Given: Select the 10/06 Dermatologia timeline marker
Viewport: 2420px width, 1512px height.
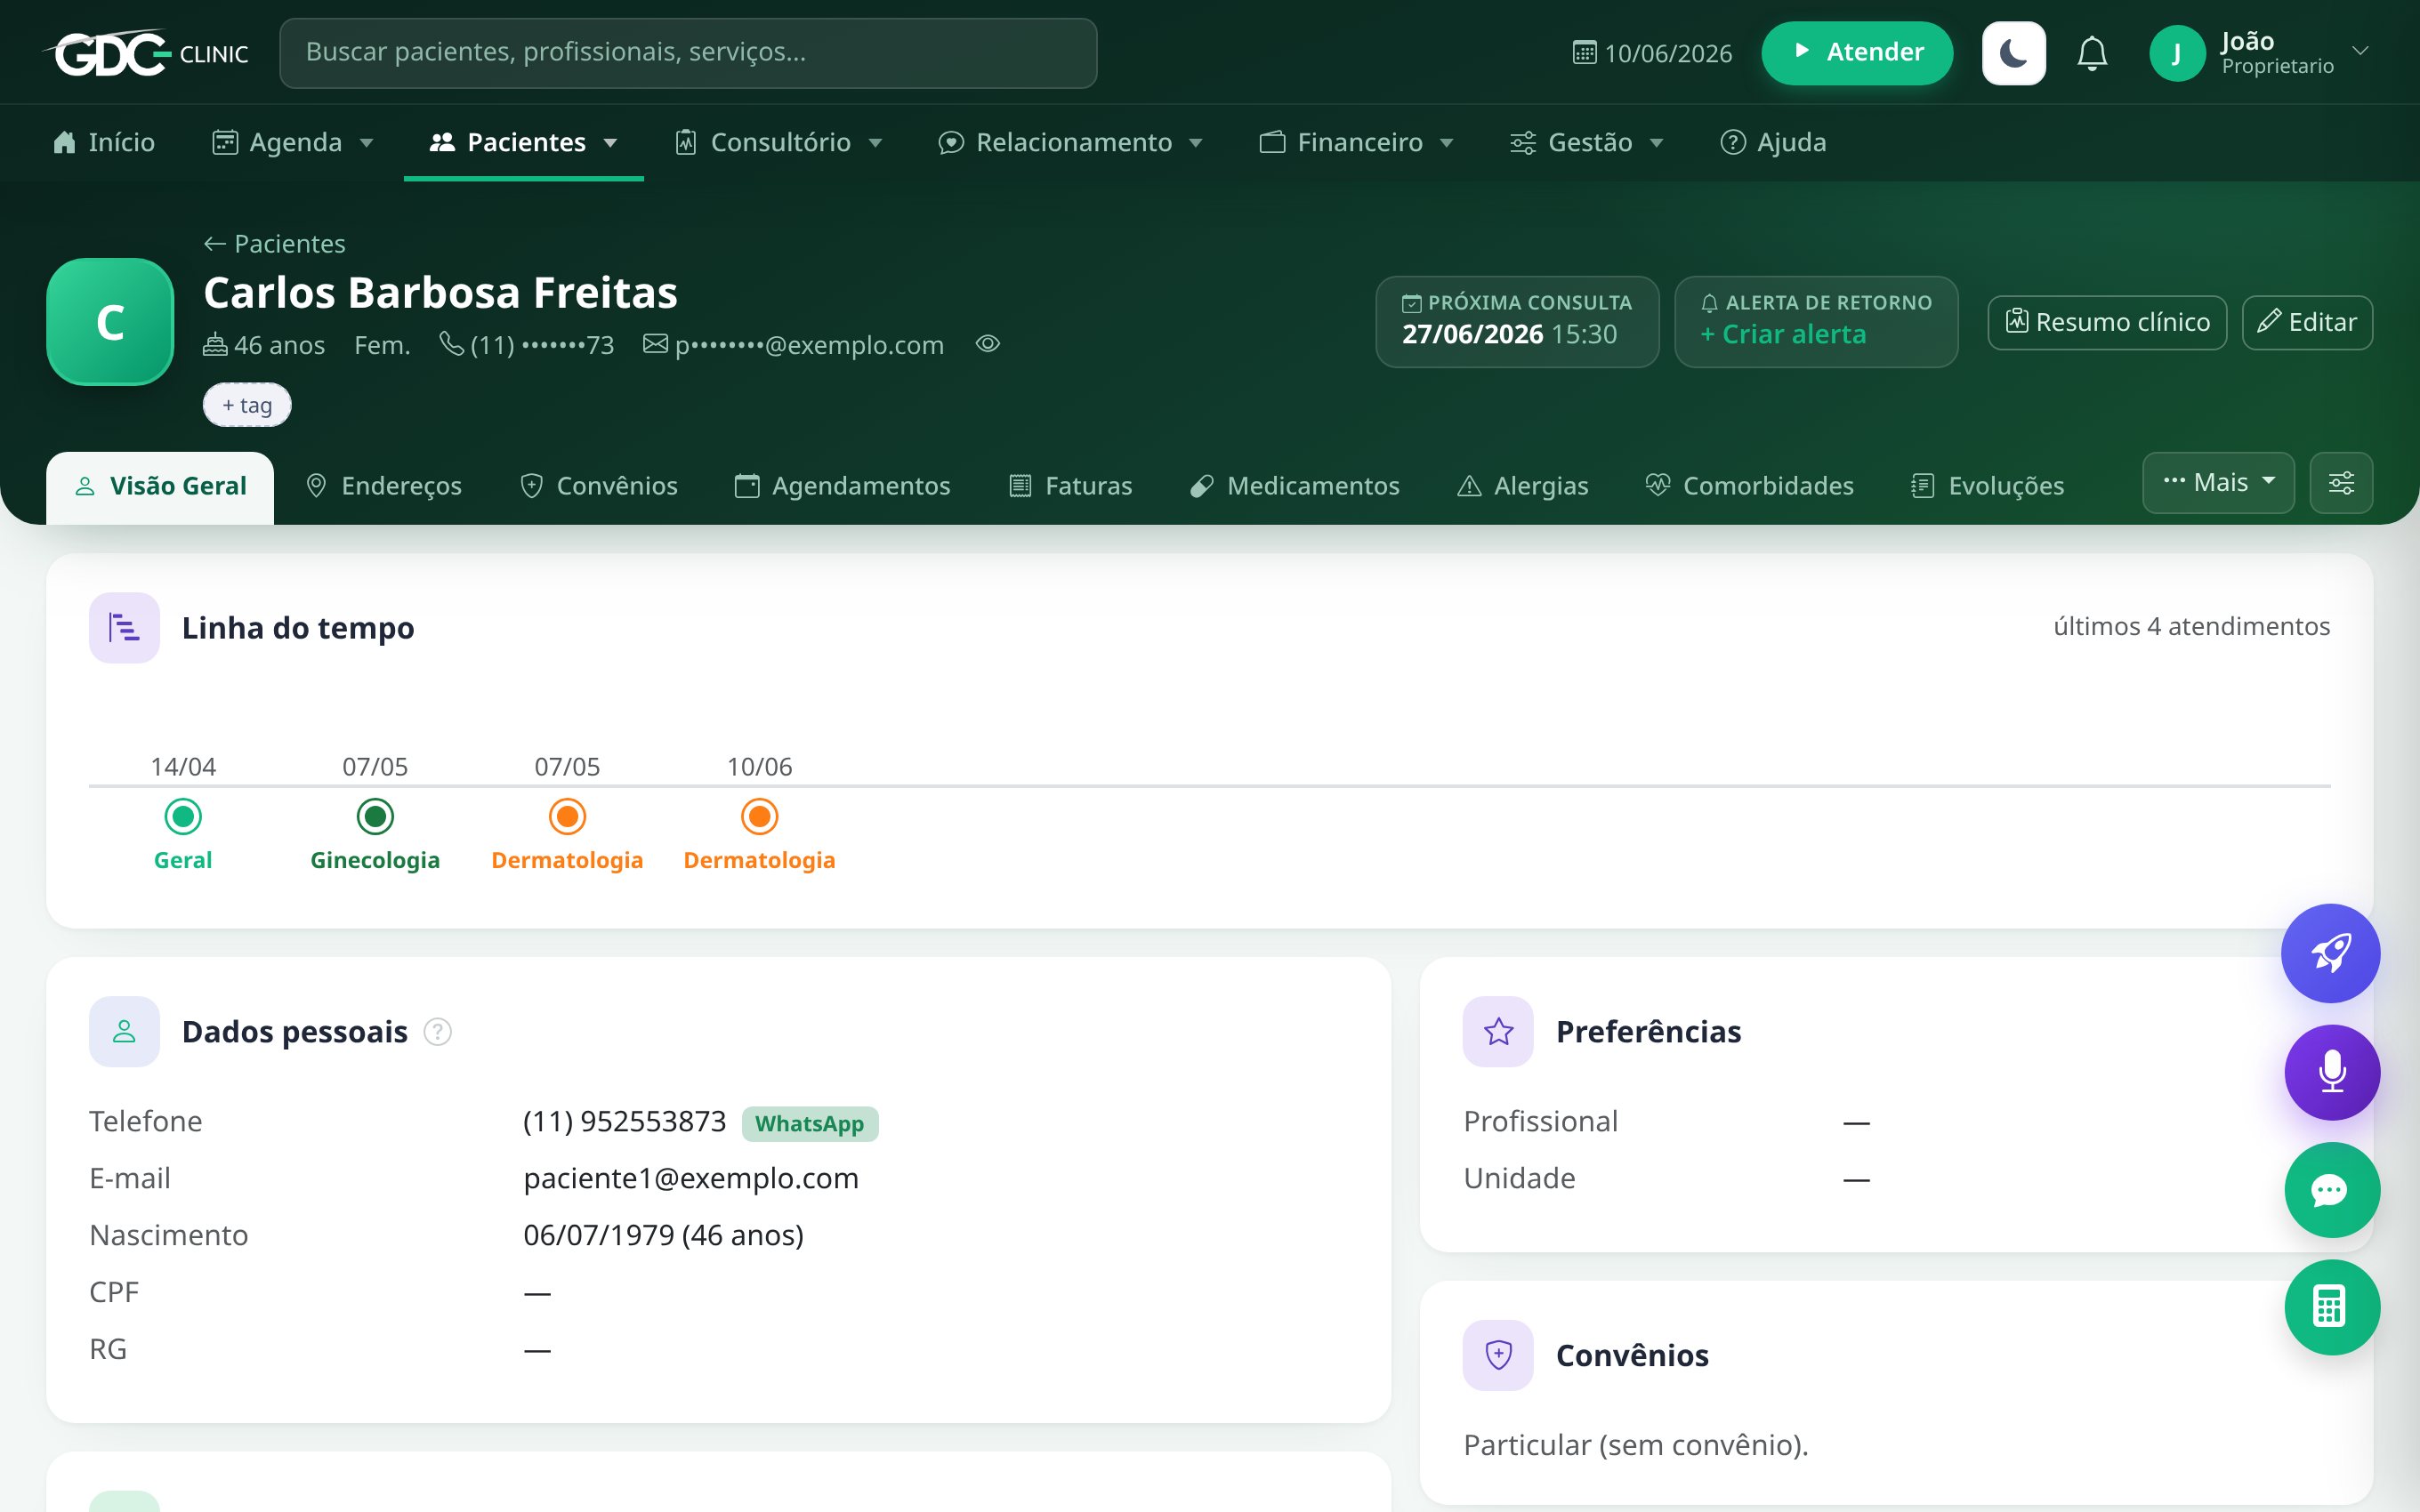Looking at the screenshot, I should pos(759,817).
